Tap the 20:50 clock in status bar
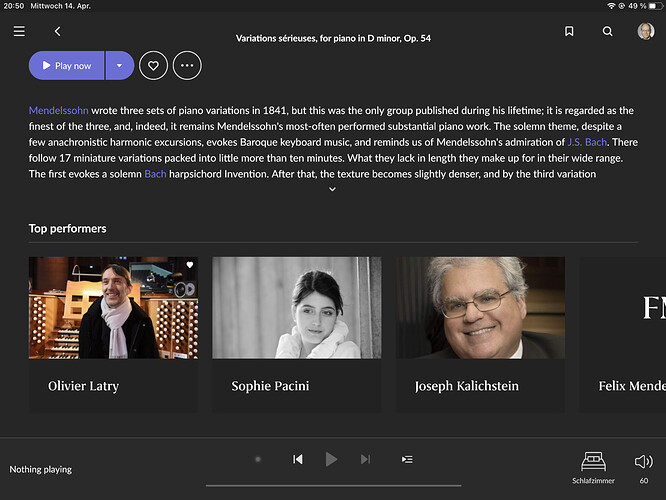666x500 pixels. pyautogui.click(x=14, y=6)
